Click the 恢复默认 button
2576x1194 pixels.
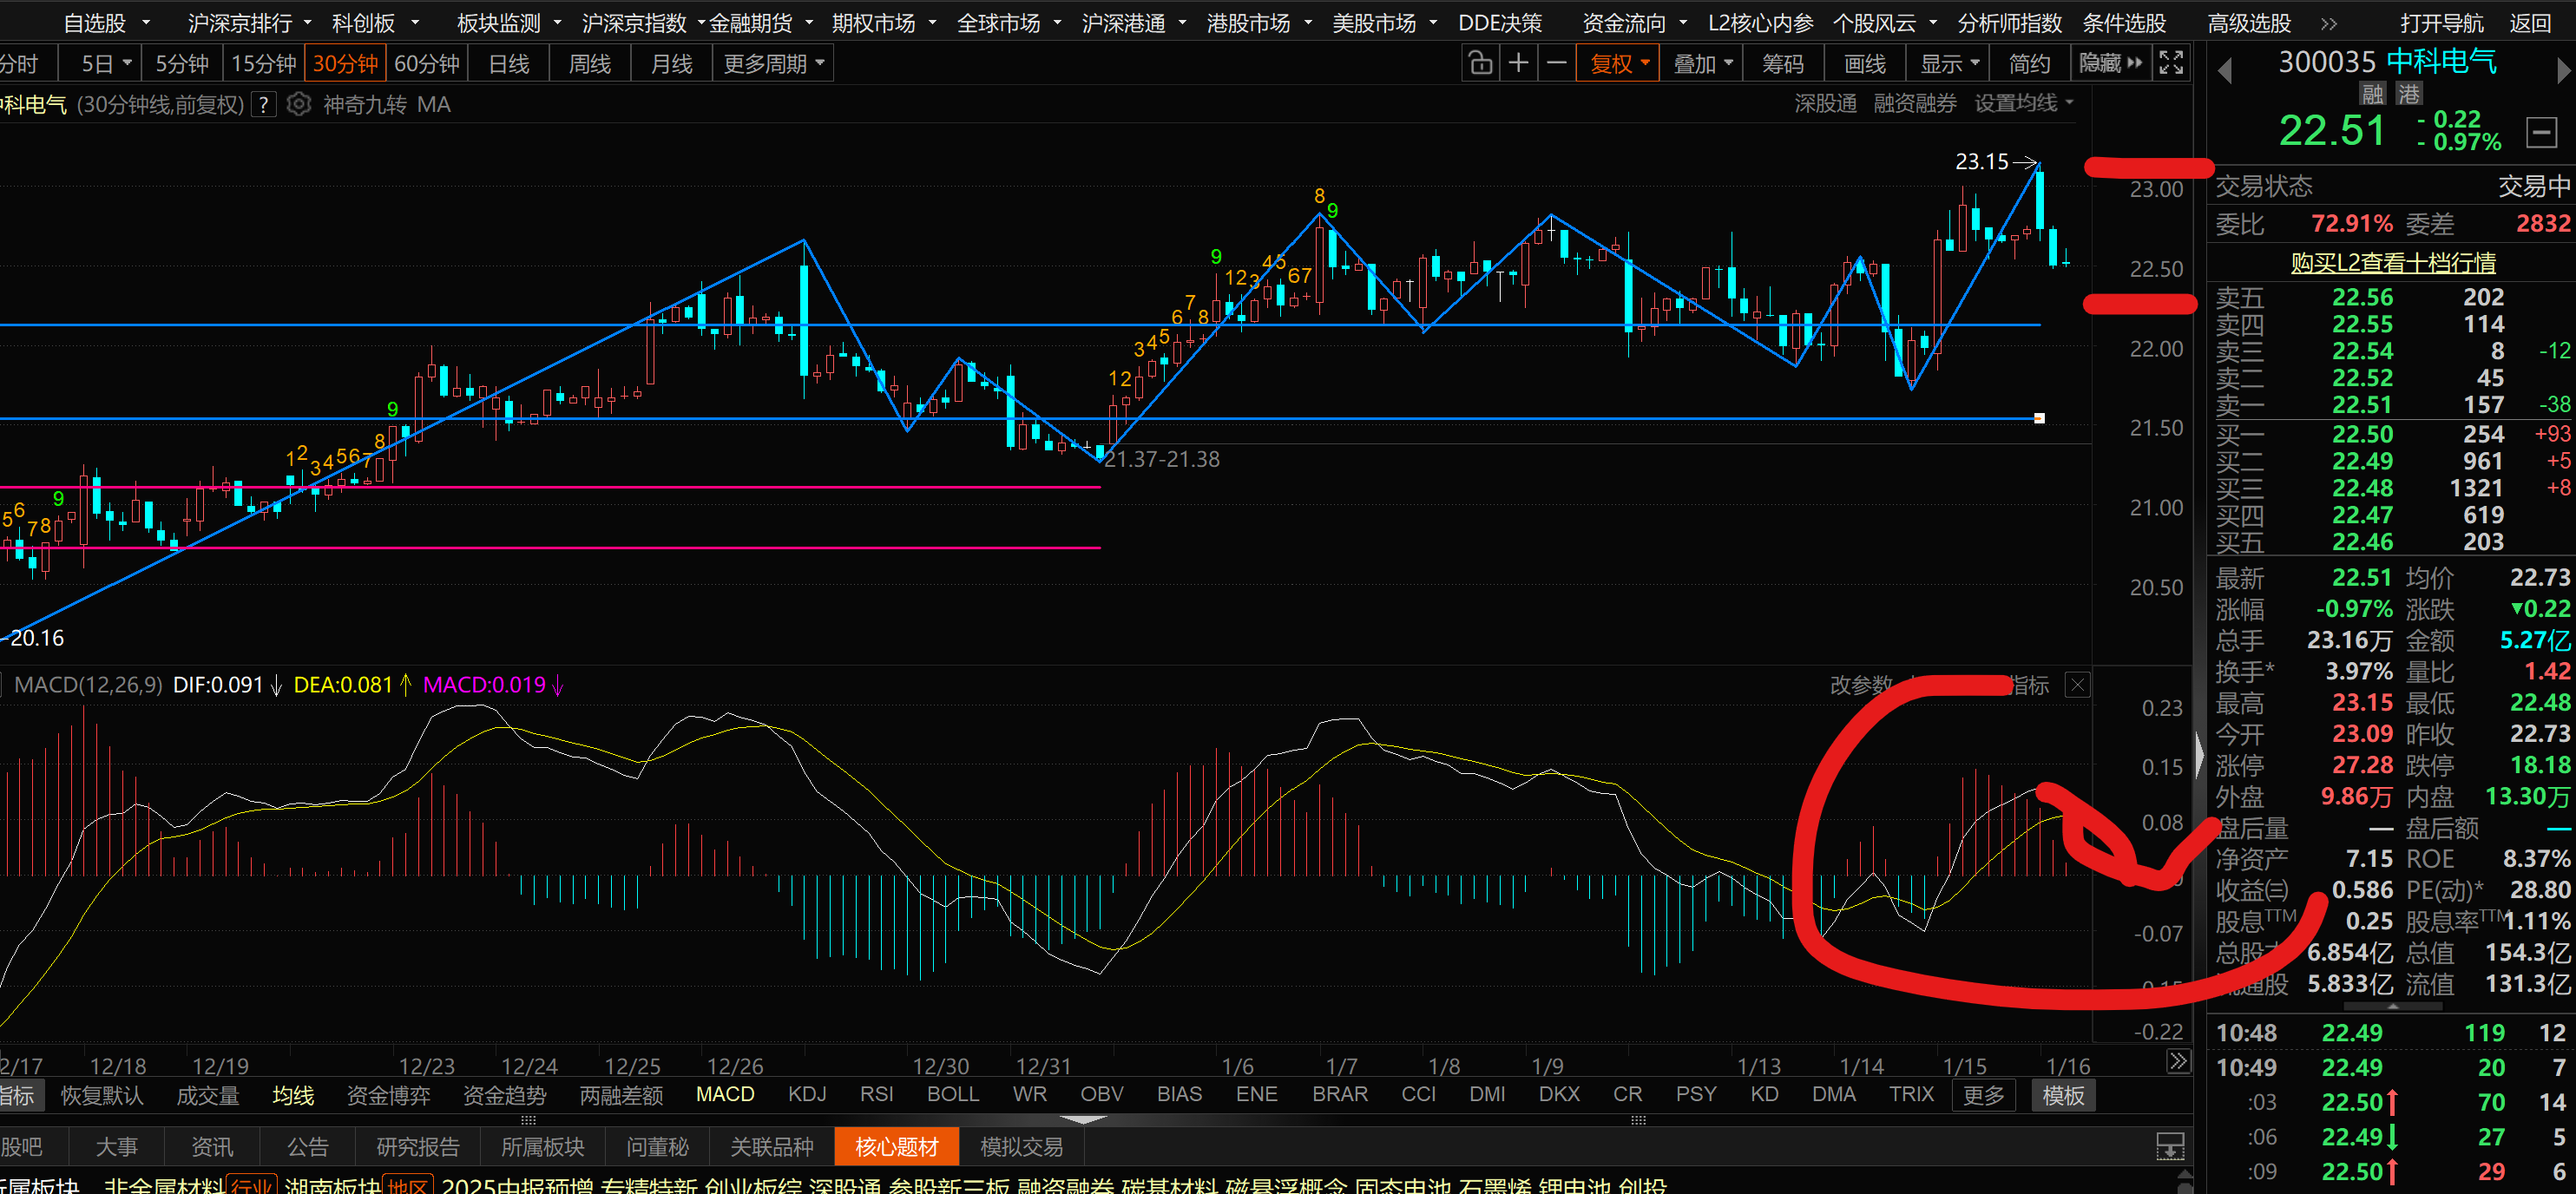coord(102,1095)
